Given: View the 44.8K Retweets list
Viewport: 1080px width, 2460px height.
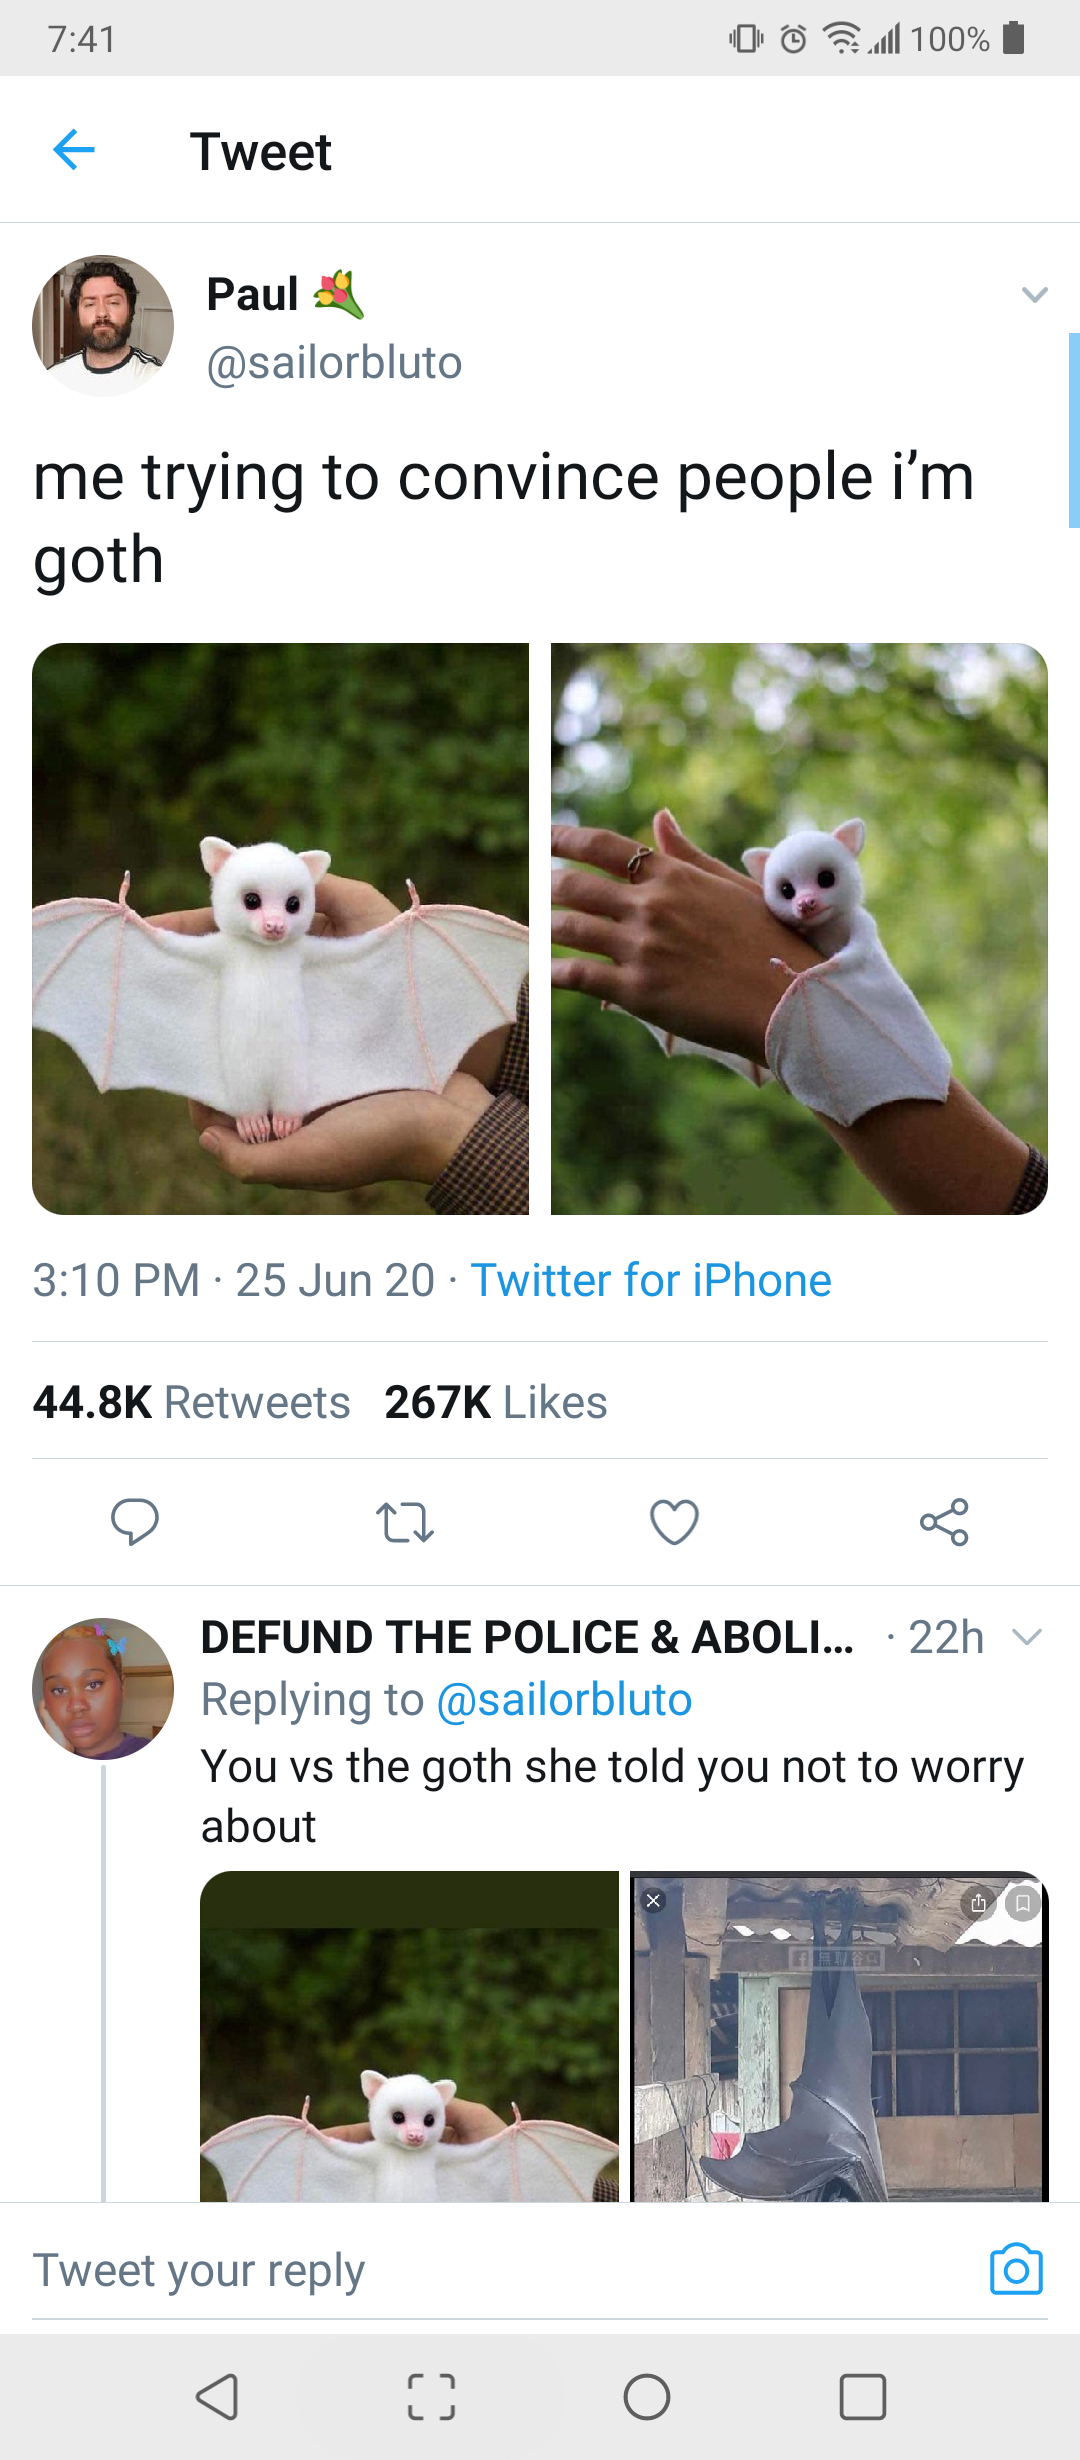Looking at the screenshot, I should pos(192,1402).
